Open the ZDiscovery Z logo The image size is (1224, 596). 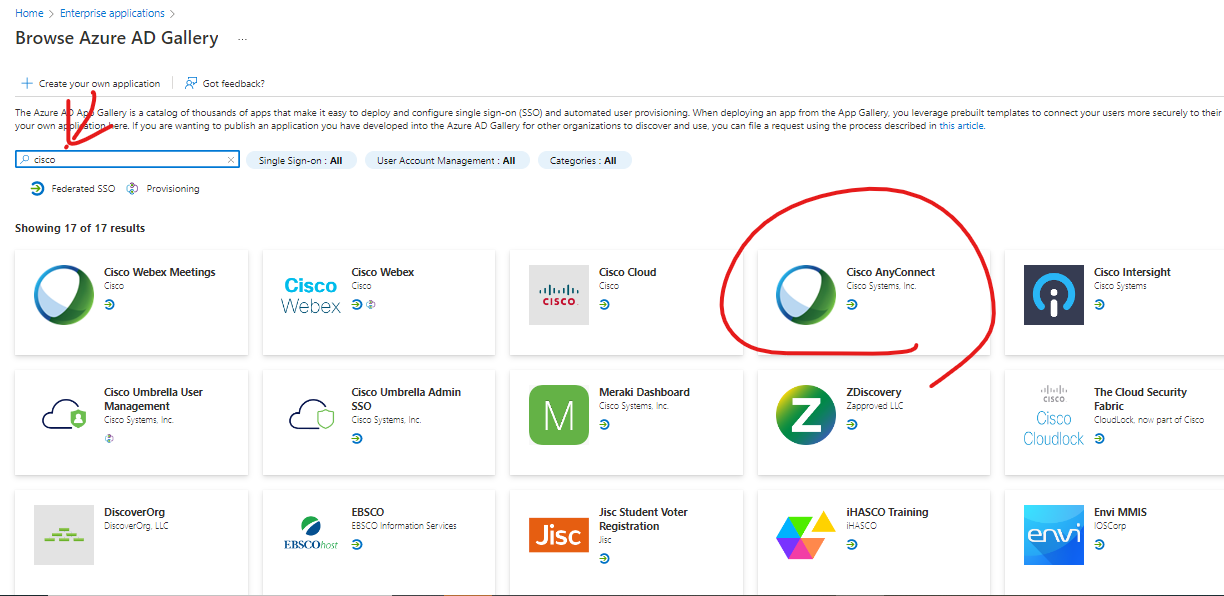(x=806, y=415)
